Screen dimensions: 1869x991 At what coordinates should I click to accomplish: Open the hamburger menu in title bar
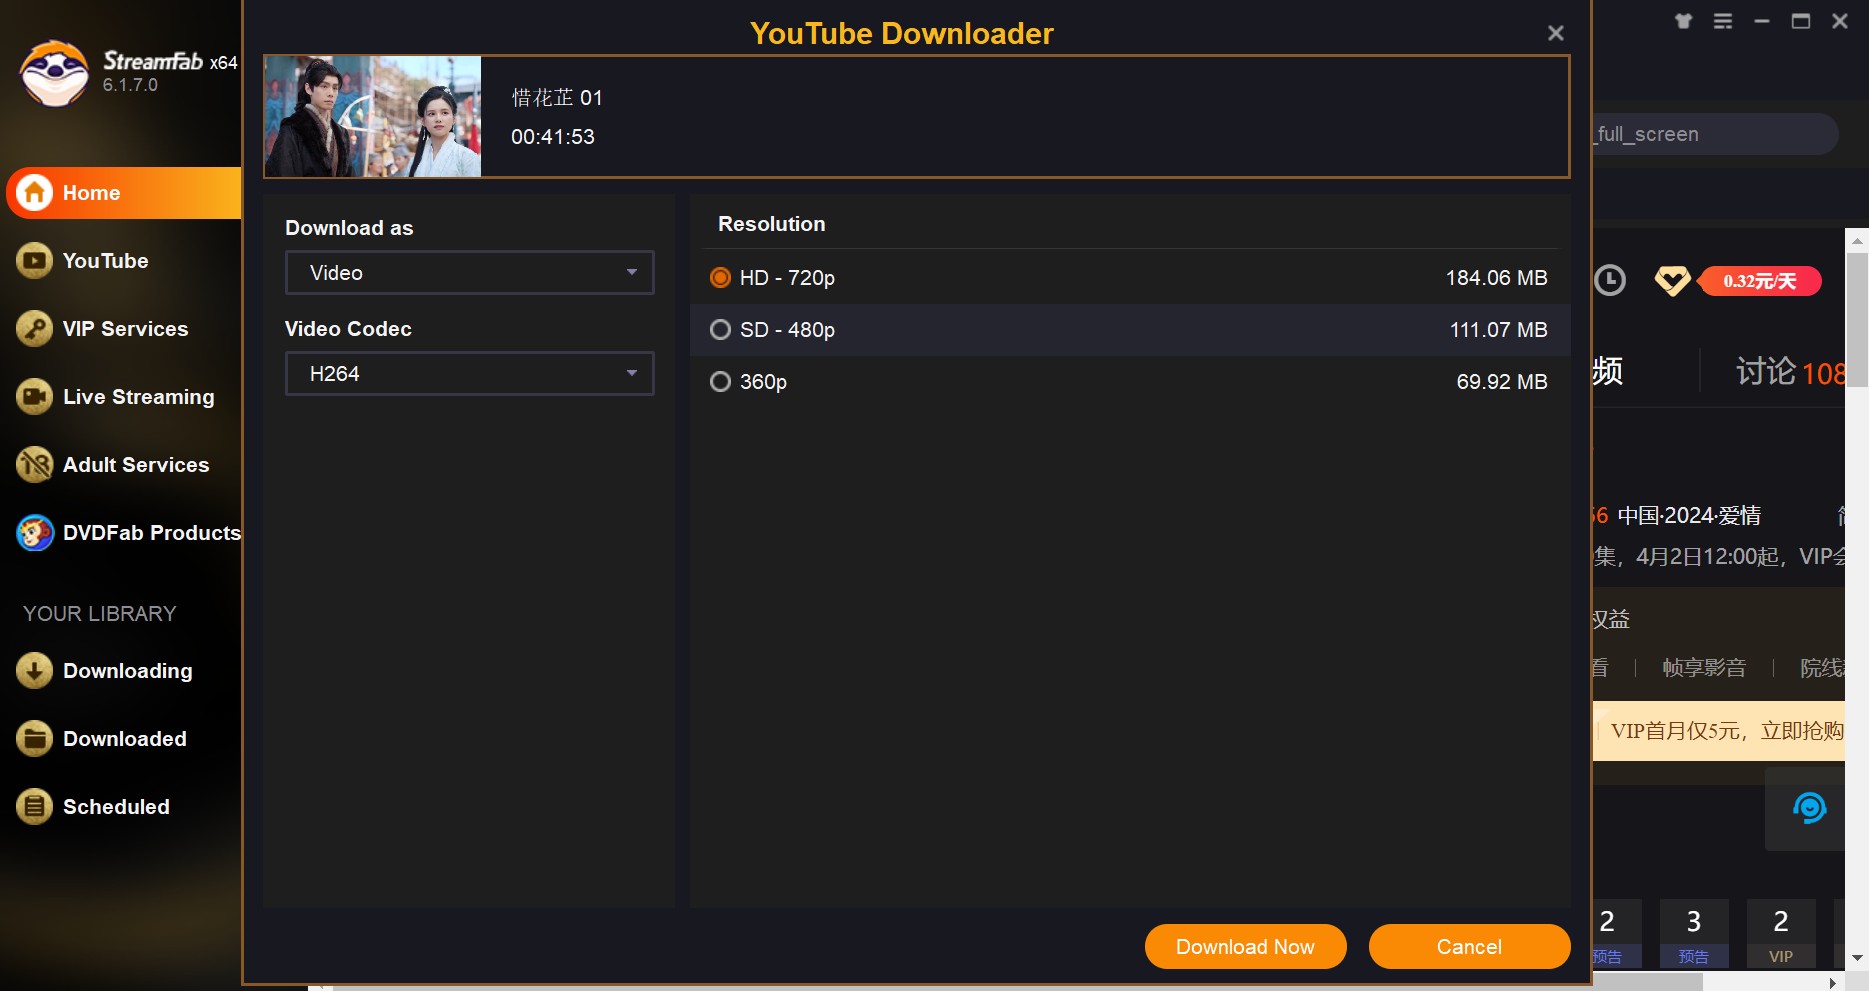pyautogui.click(x=1722, y=21)
